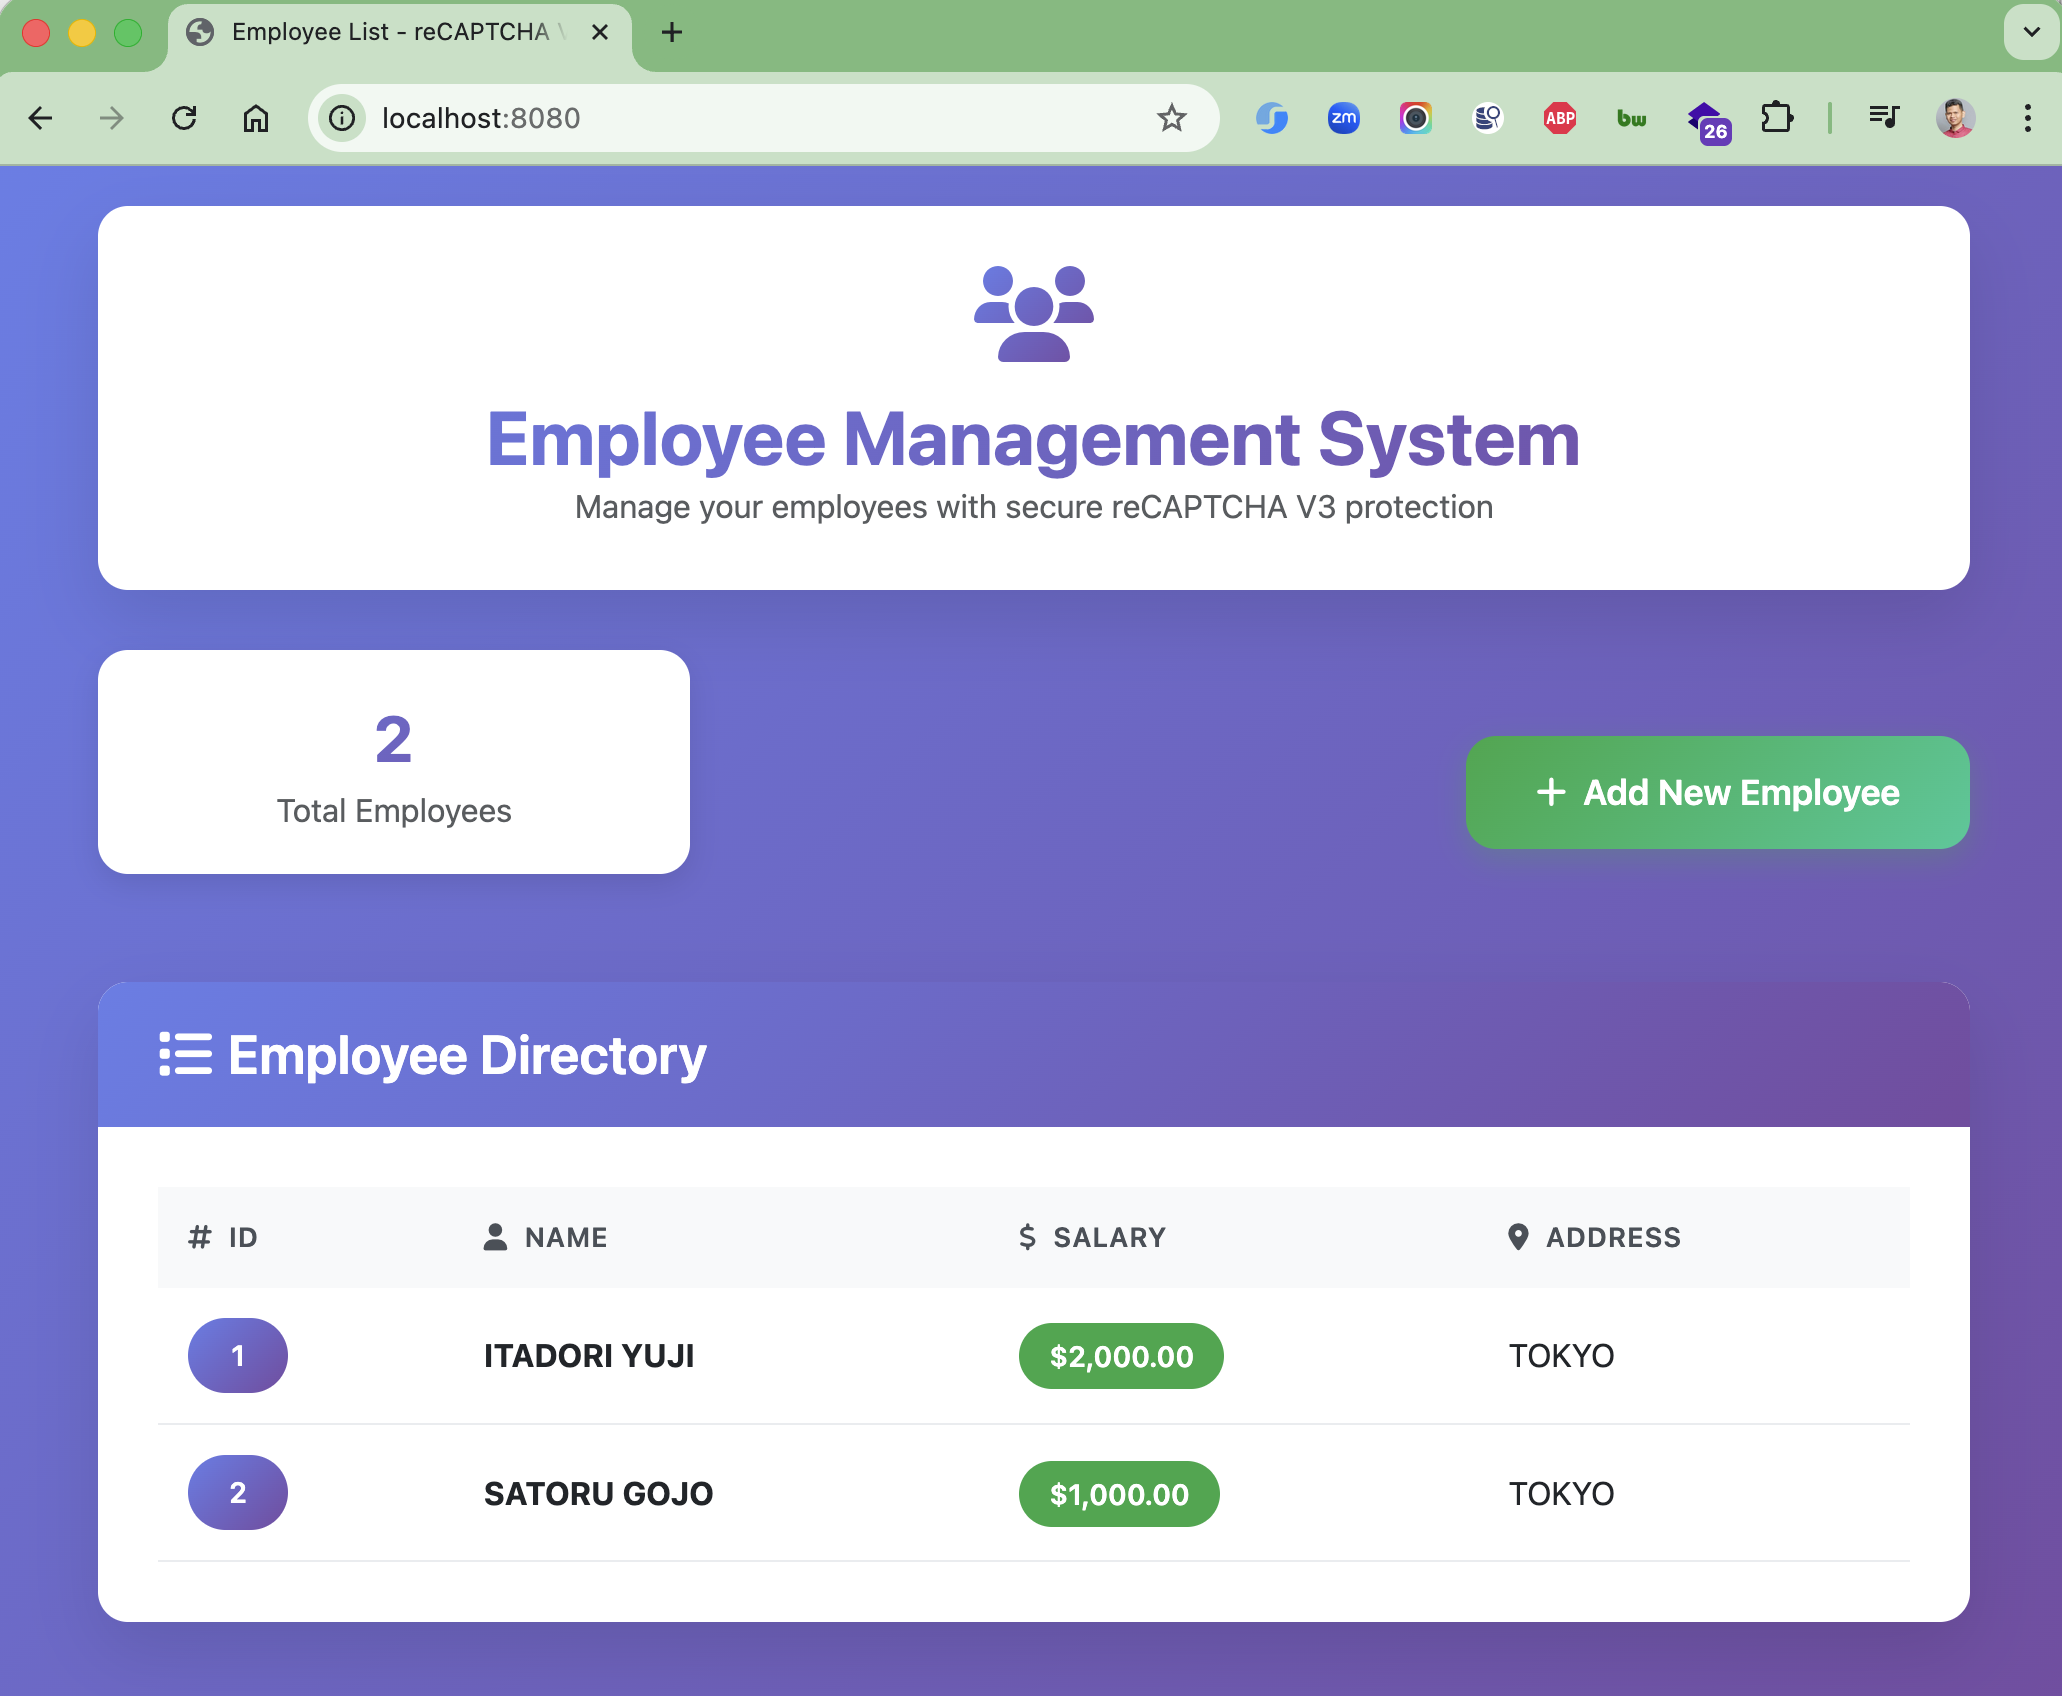Open the Chrome three-dot menu
The image size is (2062, 1696).
2027,118
